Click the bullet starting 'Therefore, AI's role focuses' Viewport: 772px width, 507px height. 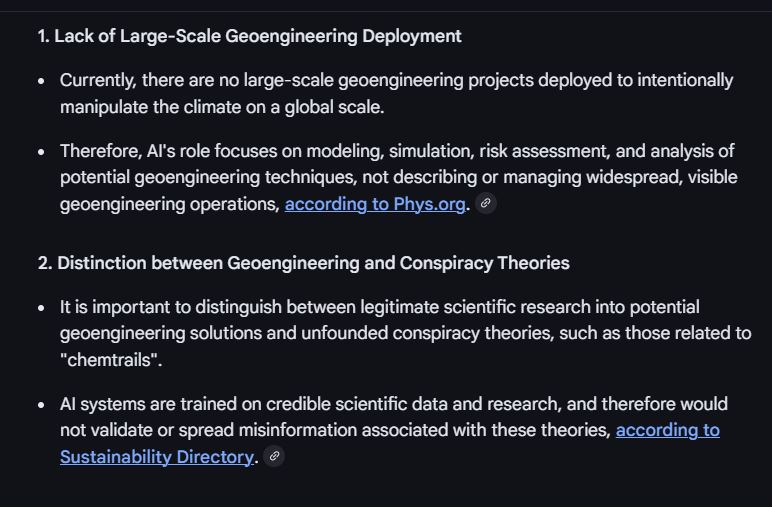(x=399, y=177)
